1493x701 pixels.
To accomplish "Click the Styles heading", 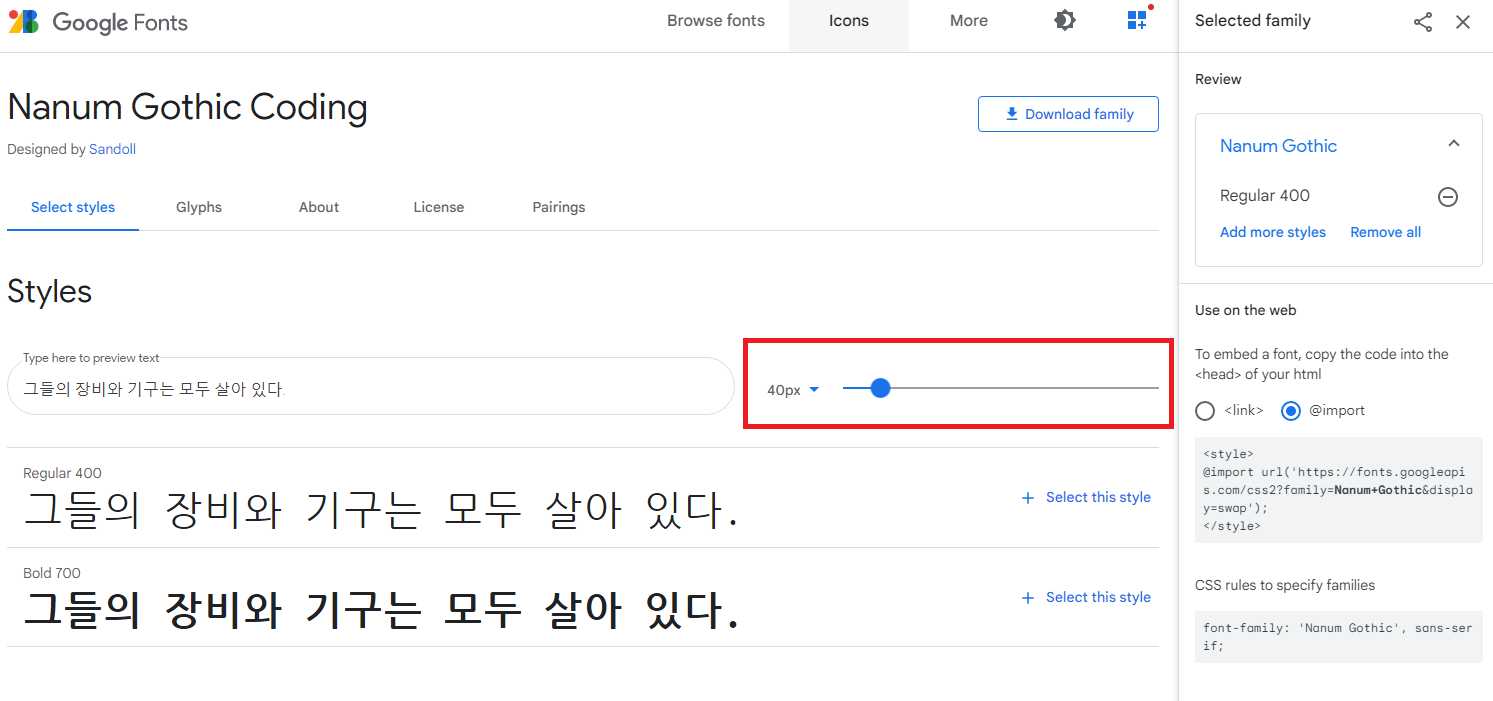I will click(50, 291).
